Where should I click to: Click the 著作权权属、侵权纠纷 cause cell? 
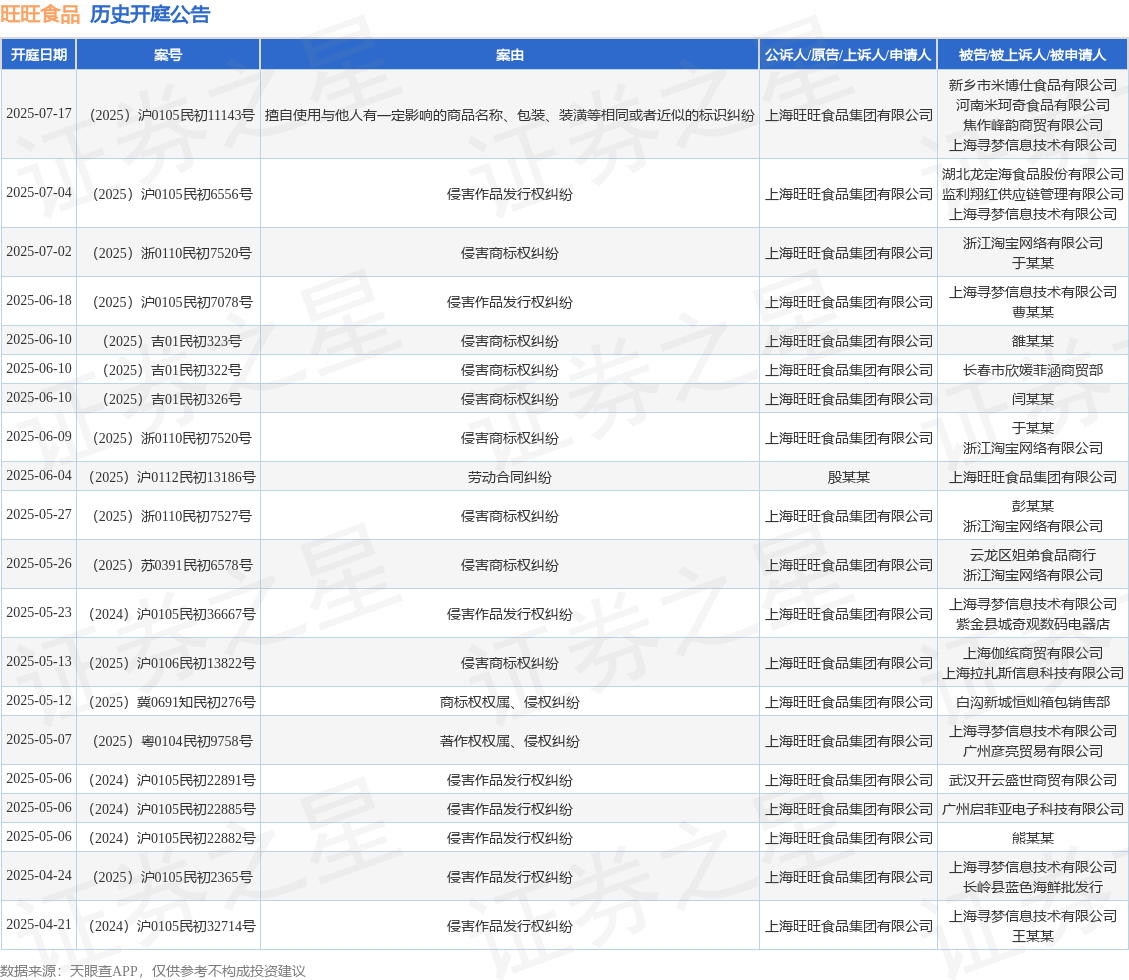(x=510, y=741)
